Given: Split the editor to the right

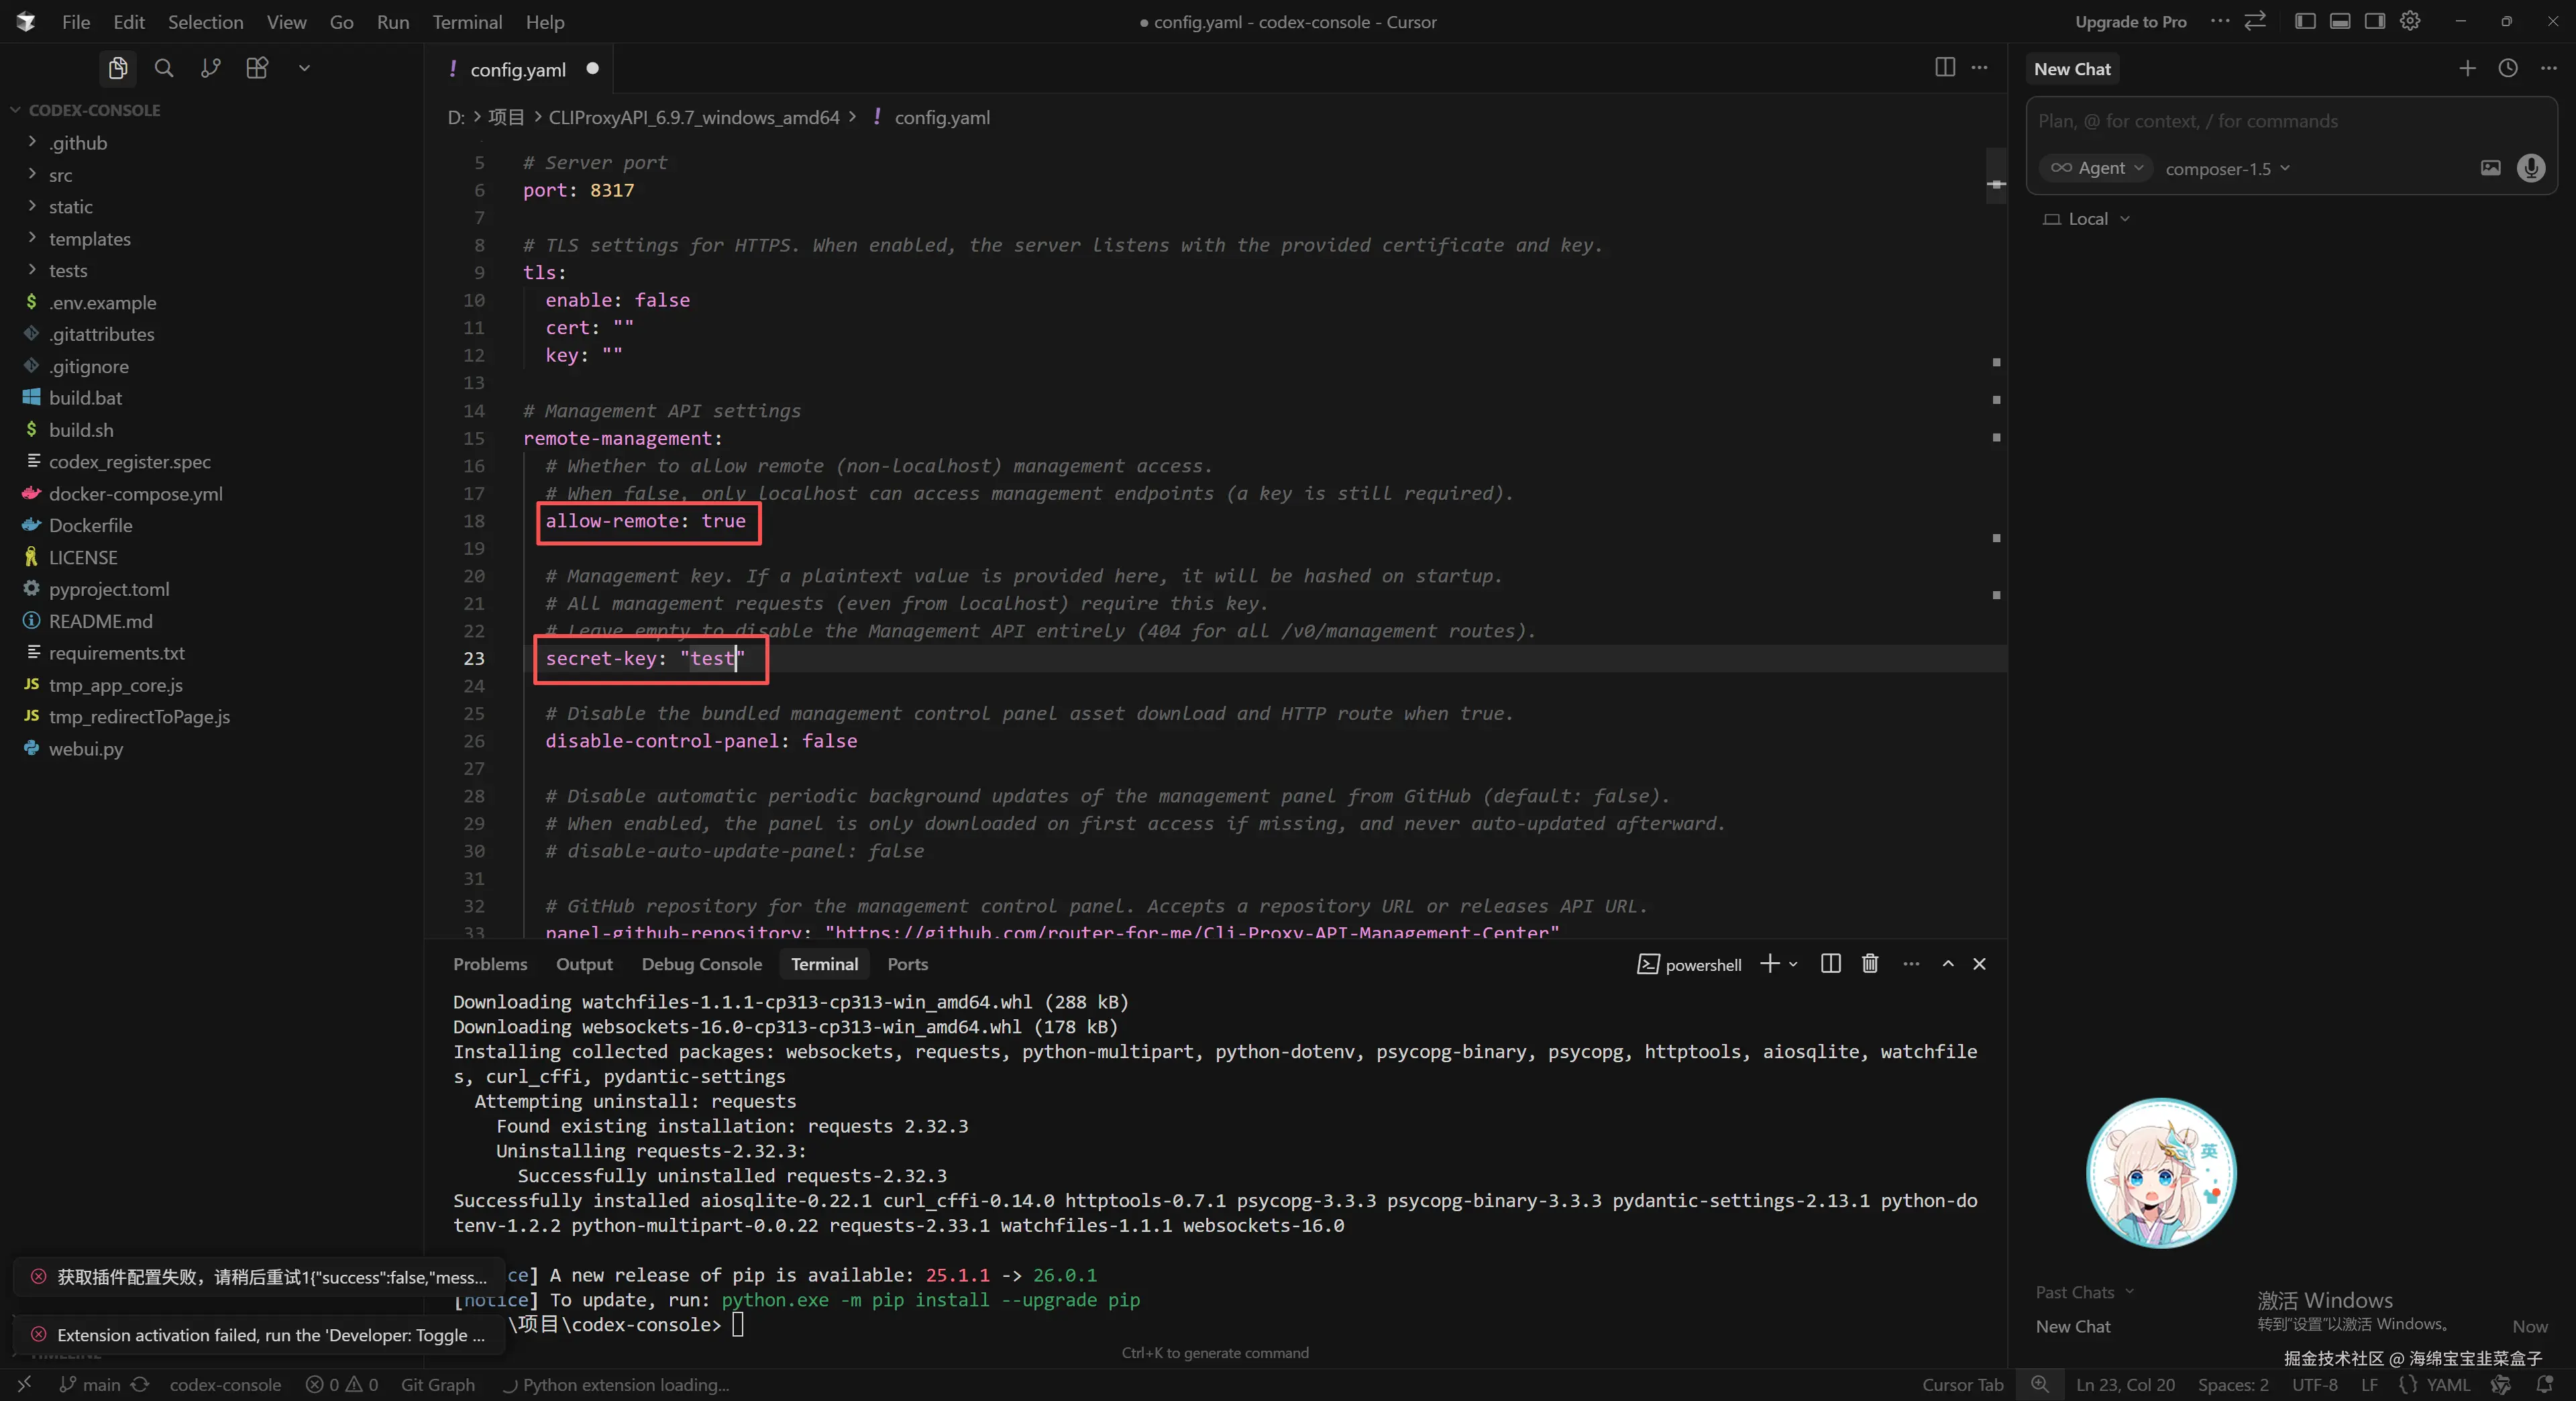Looking at the screenshot, I should pos(1944,67).
